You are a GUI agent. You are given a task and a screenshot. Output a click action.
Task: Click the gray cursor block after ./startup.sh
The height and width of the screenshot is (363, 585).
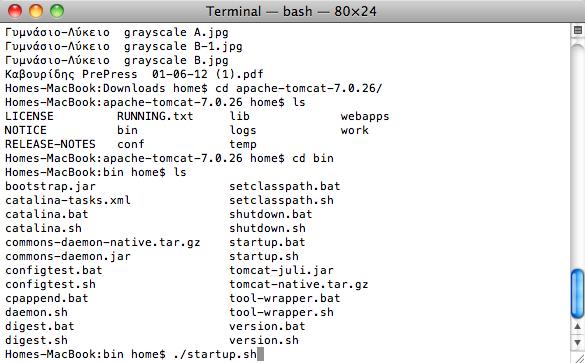click(x=260, y=354)
